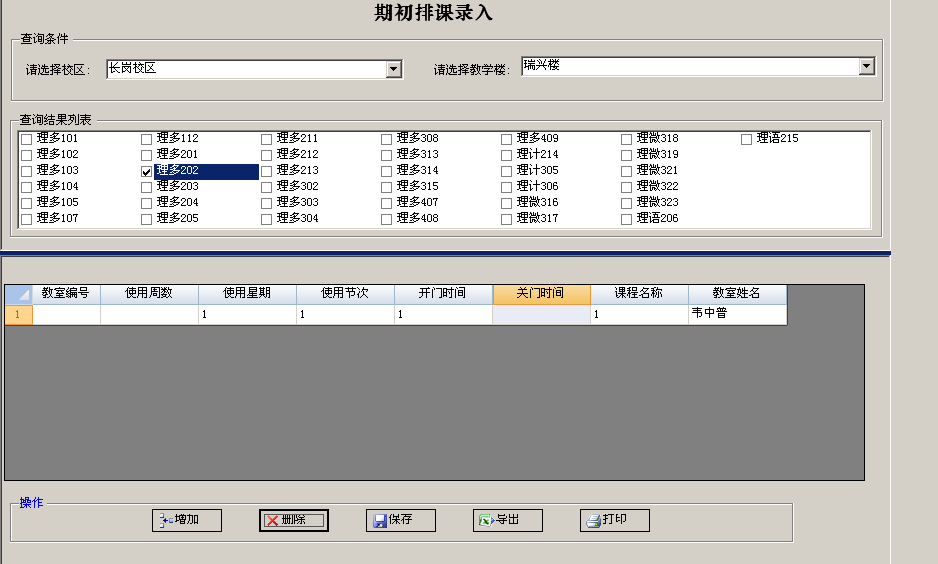Click the 课程名称 column header
The width and height of the screenshot is (938, 564).
[x=639, y=294]
